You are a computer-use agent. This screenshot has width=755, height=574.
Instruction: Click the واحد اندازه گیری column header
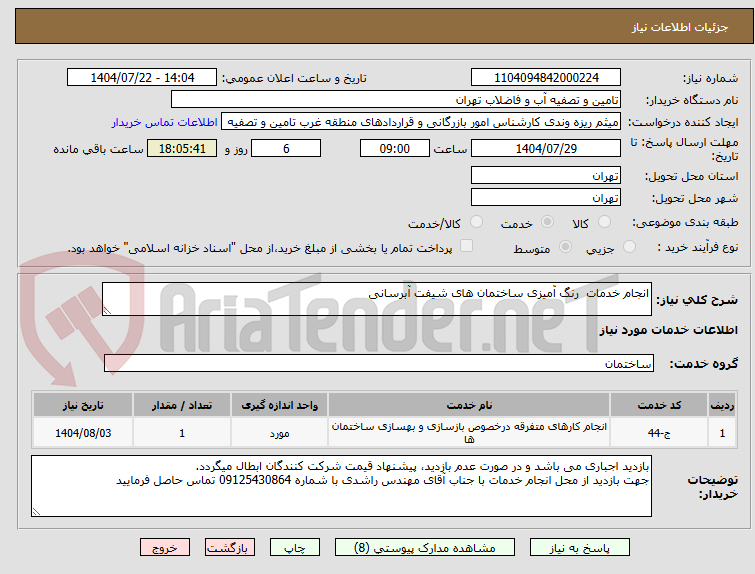(x=279, y=405)
